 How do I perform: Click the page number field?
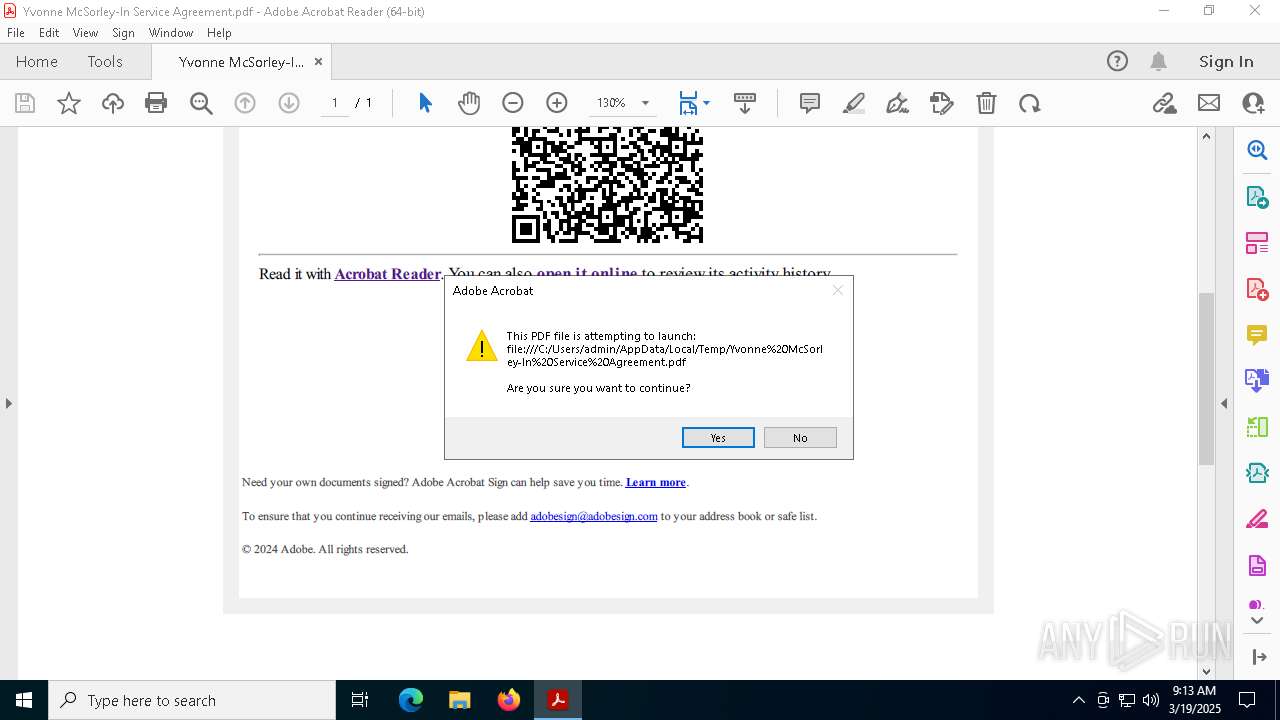point(335,103)
